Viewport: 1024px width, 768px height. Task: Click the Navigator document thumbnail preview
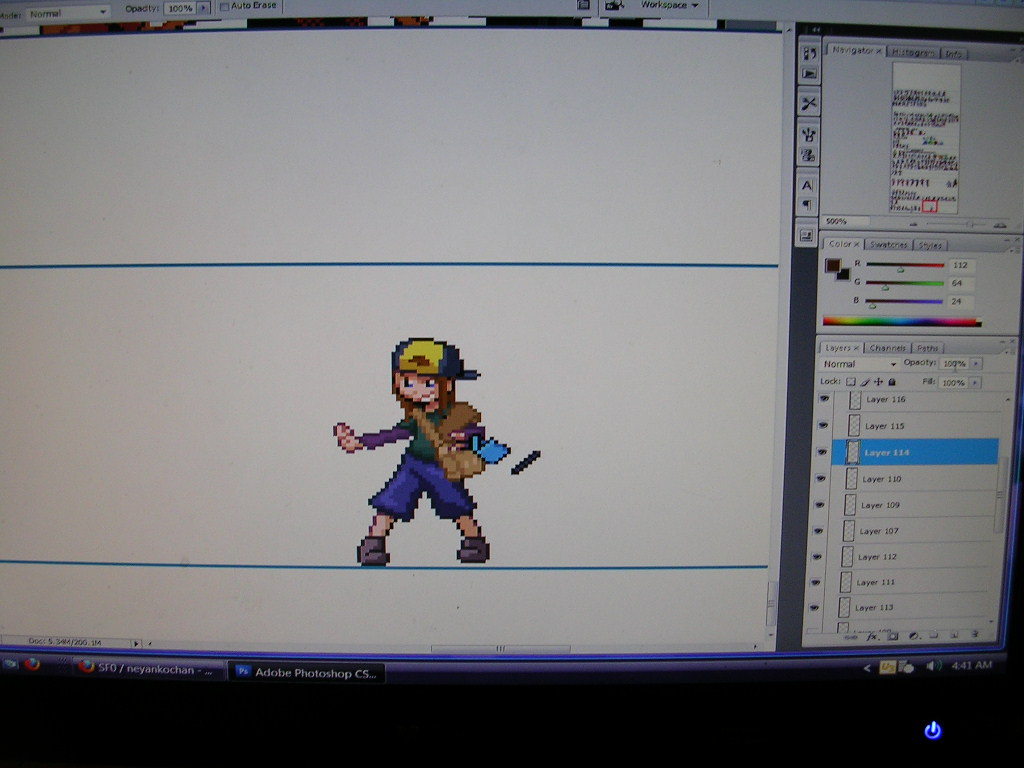coord(925,138)
